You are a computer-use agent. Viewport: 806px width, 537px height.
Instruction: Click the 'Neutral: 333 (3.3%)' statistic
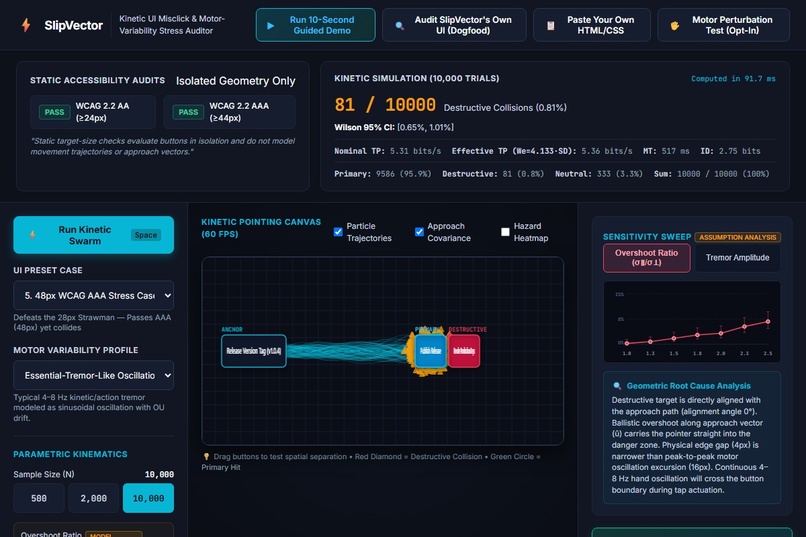tap(599, 174)
